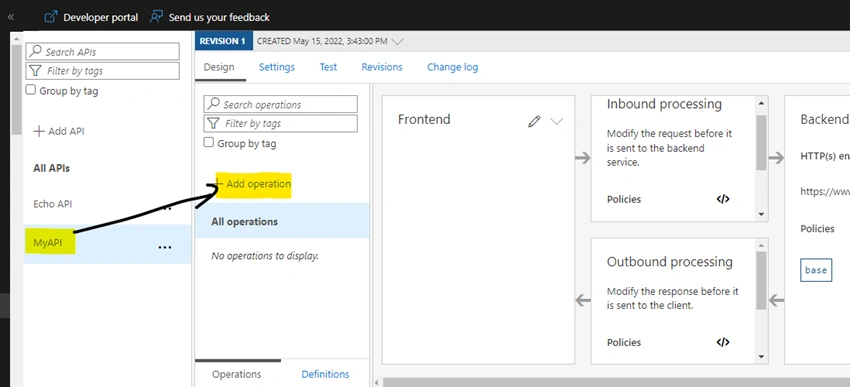This screenshot has height=387, width=850.
Task: Switch to the Settings tab
Action: pos(277,67)
